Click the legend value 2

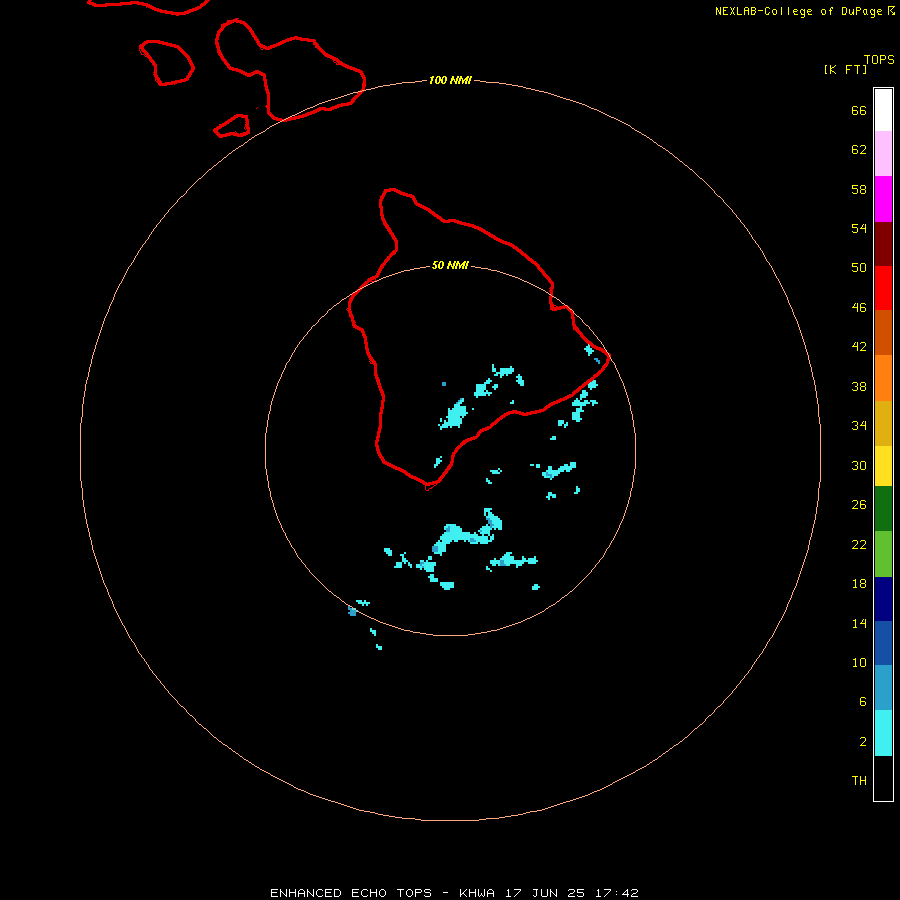[x=862, y=742]
